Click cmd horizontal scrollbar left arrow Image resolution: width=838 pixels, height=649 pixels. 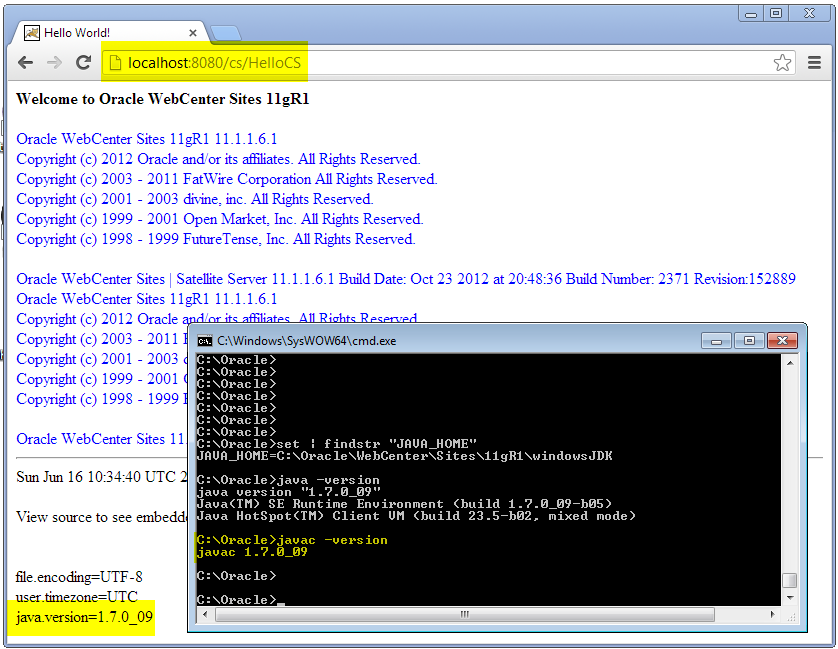click(x=205, y=615)
